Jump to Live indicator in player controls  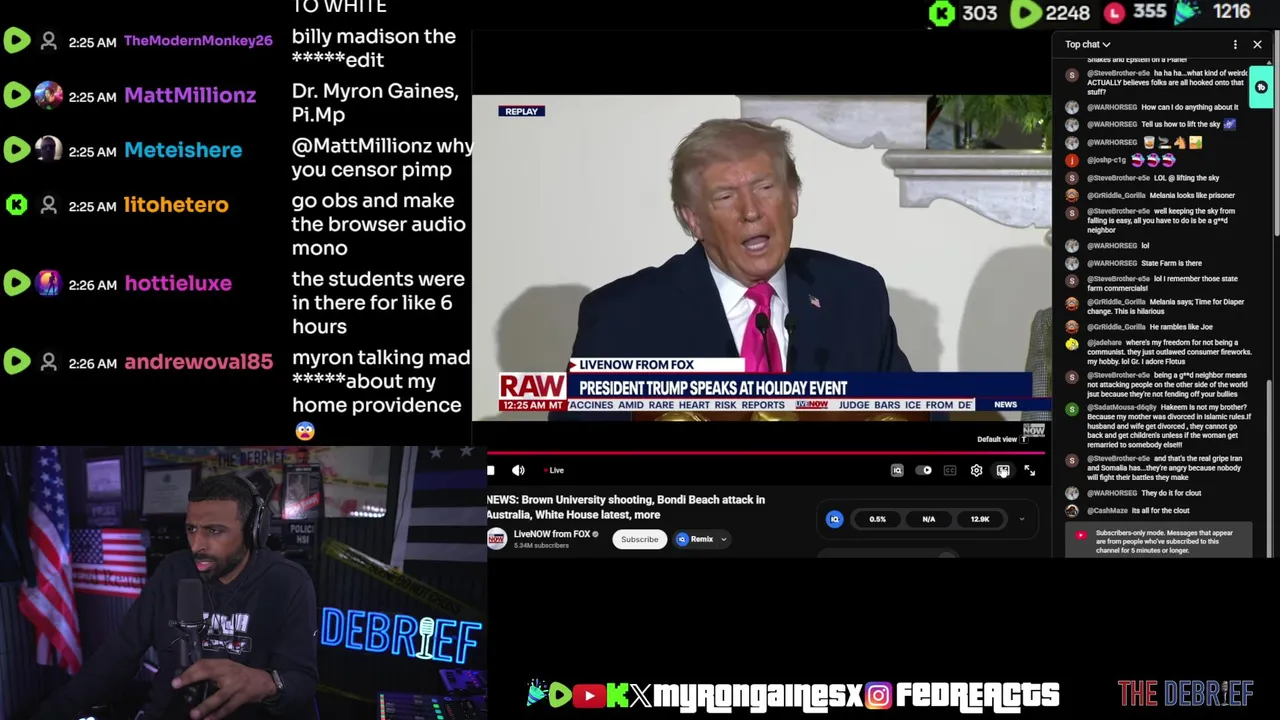tap(555, 470)
